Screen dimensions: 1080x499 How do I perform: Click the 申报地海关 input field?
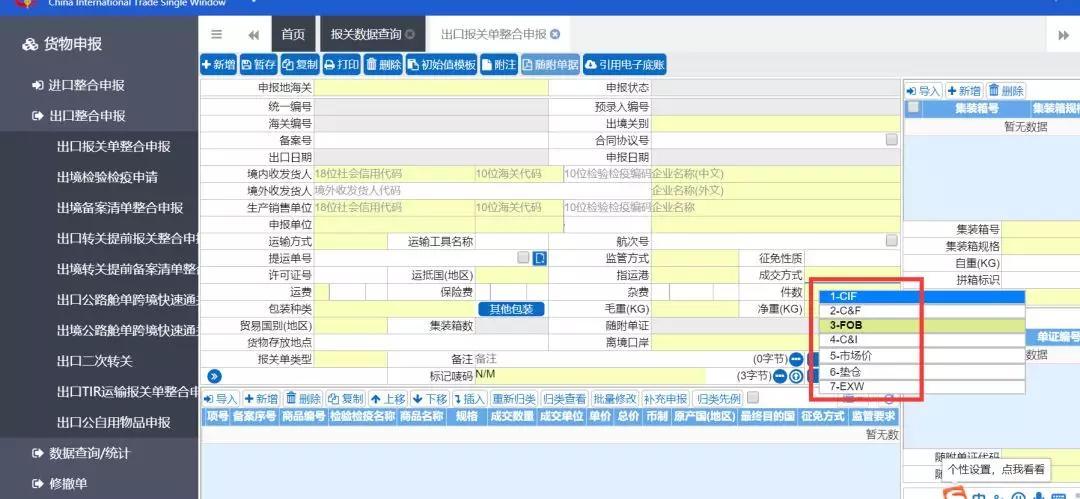pos(431,88)
